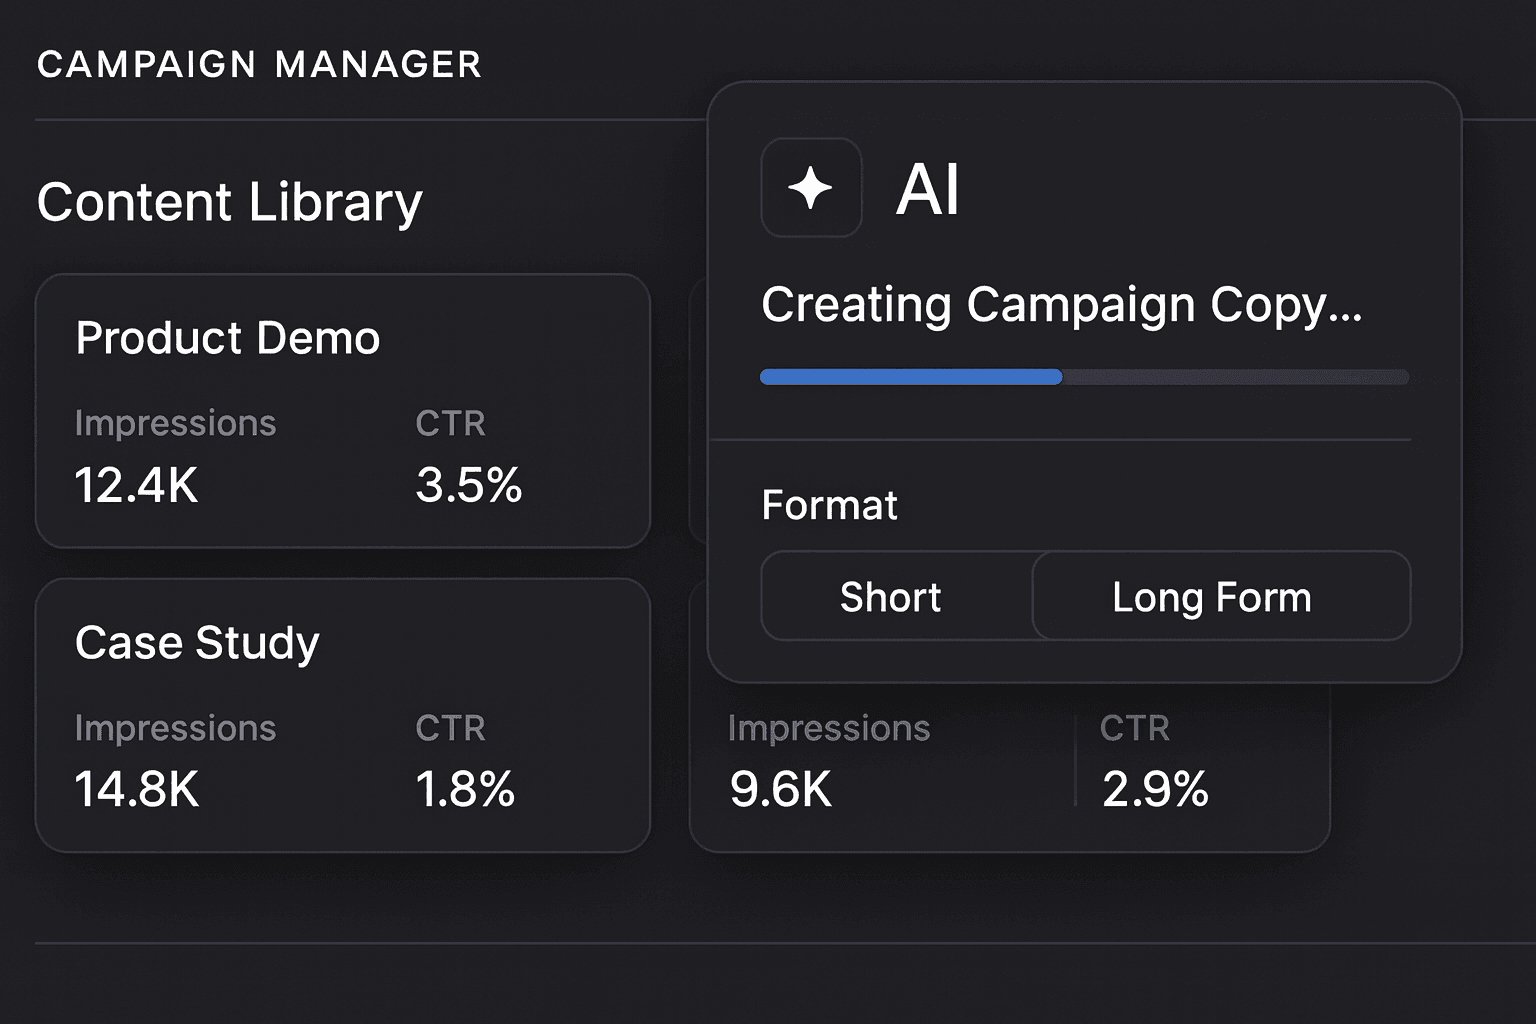The image size is (1536, 1024).
Task: Click the Campaign Manager header title
Action: click(x=259, y=65)
